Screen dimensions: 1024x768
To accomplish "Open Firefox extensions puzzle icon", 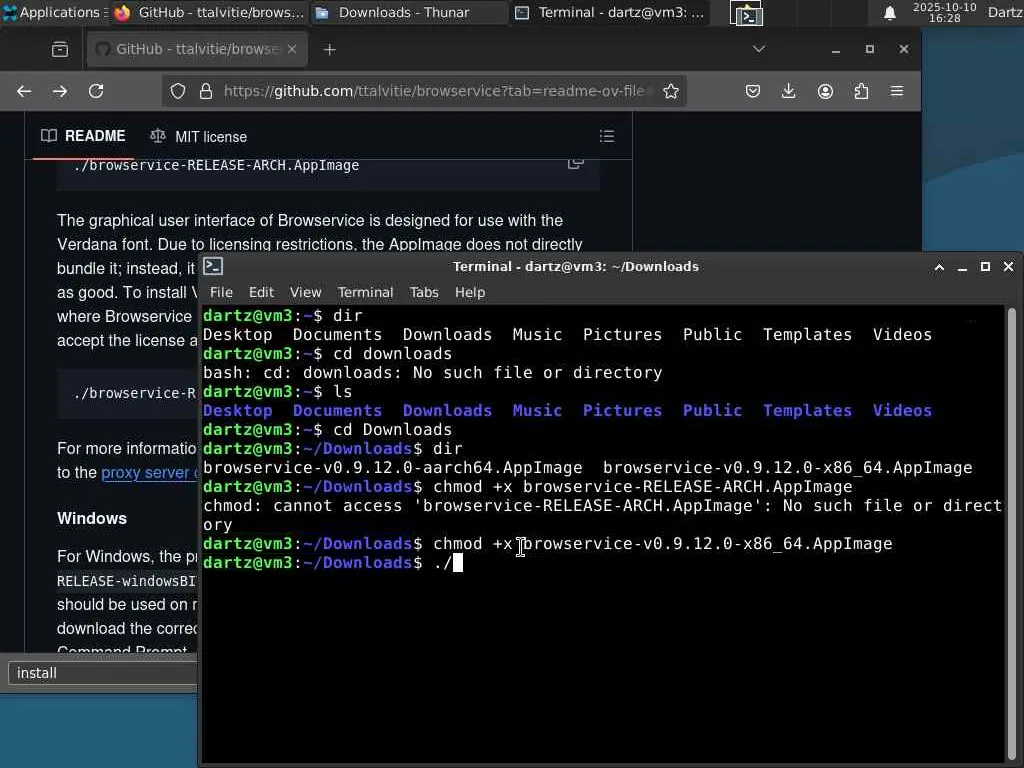I will tap(861, 91).
